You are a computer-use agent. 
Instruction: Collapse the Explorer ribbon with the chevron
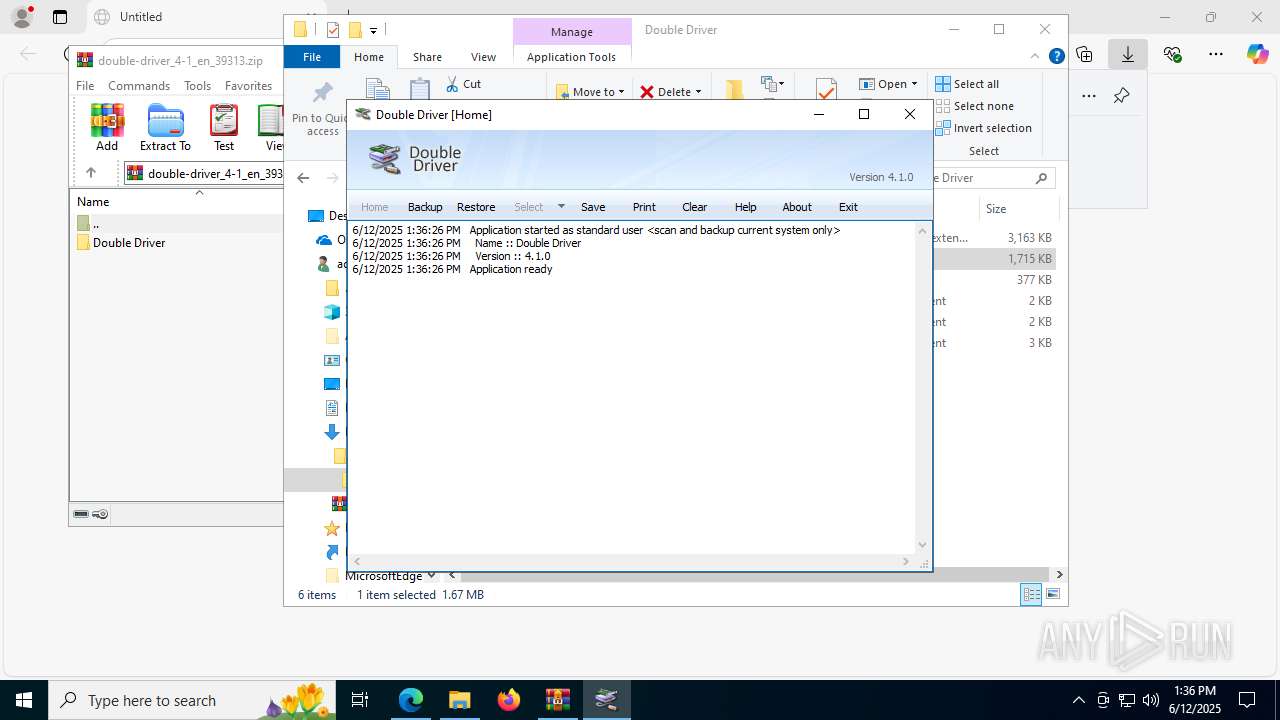point(1036,57)
